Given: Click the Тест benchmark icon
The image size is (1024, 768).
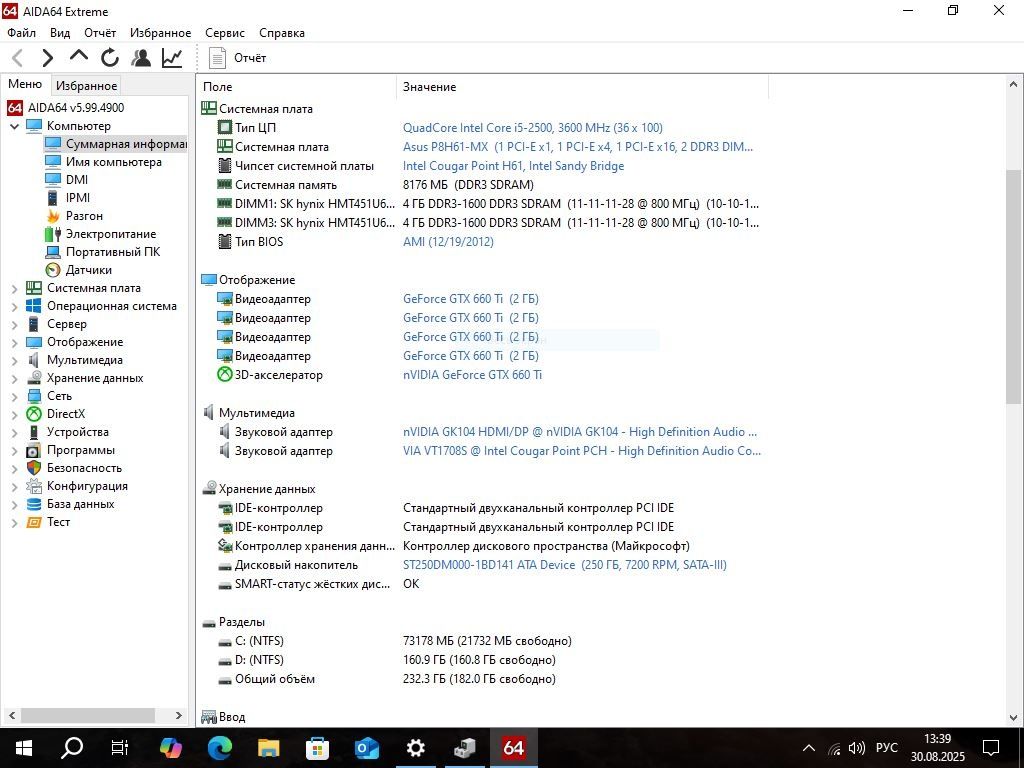Looking at the screenshot, I should [34, 522].
